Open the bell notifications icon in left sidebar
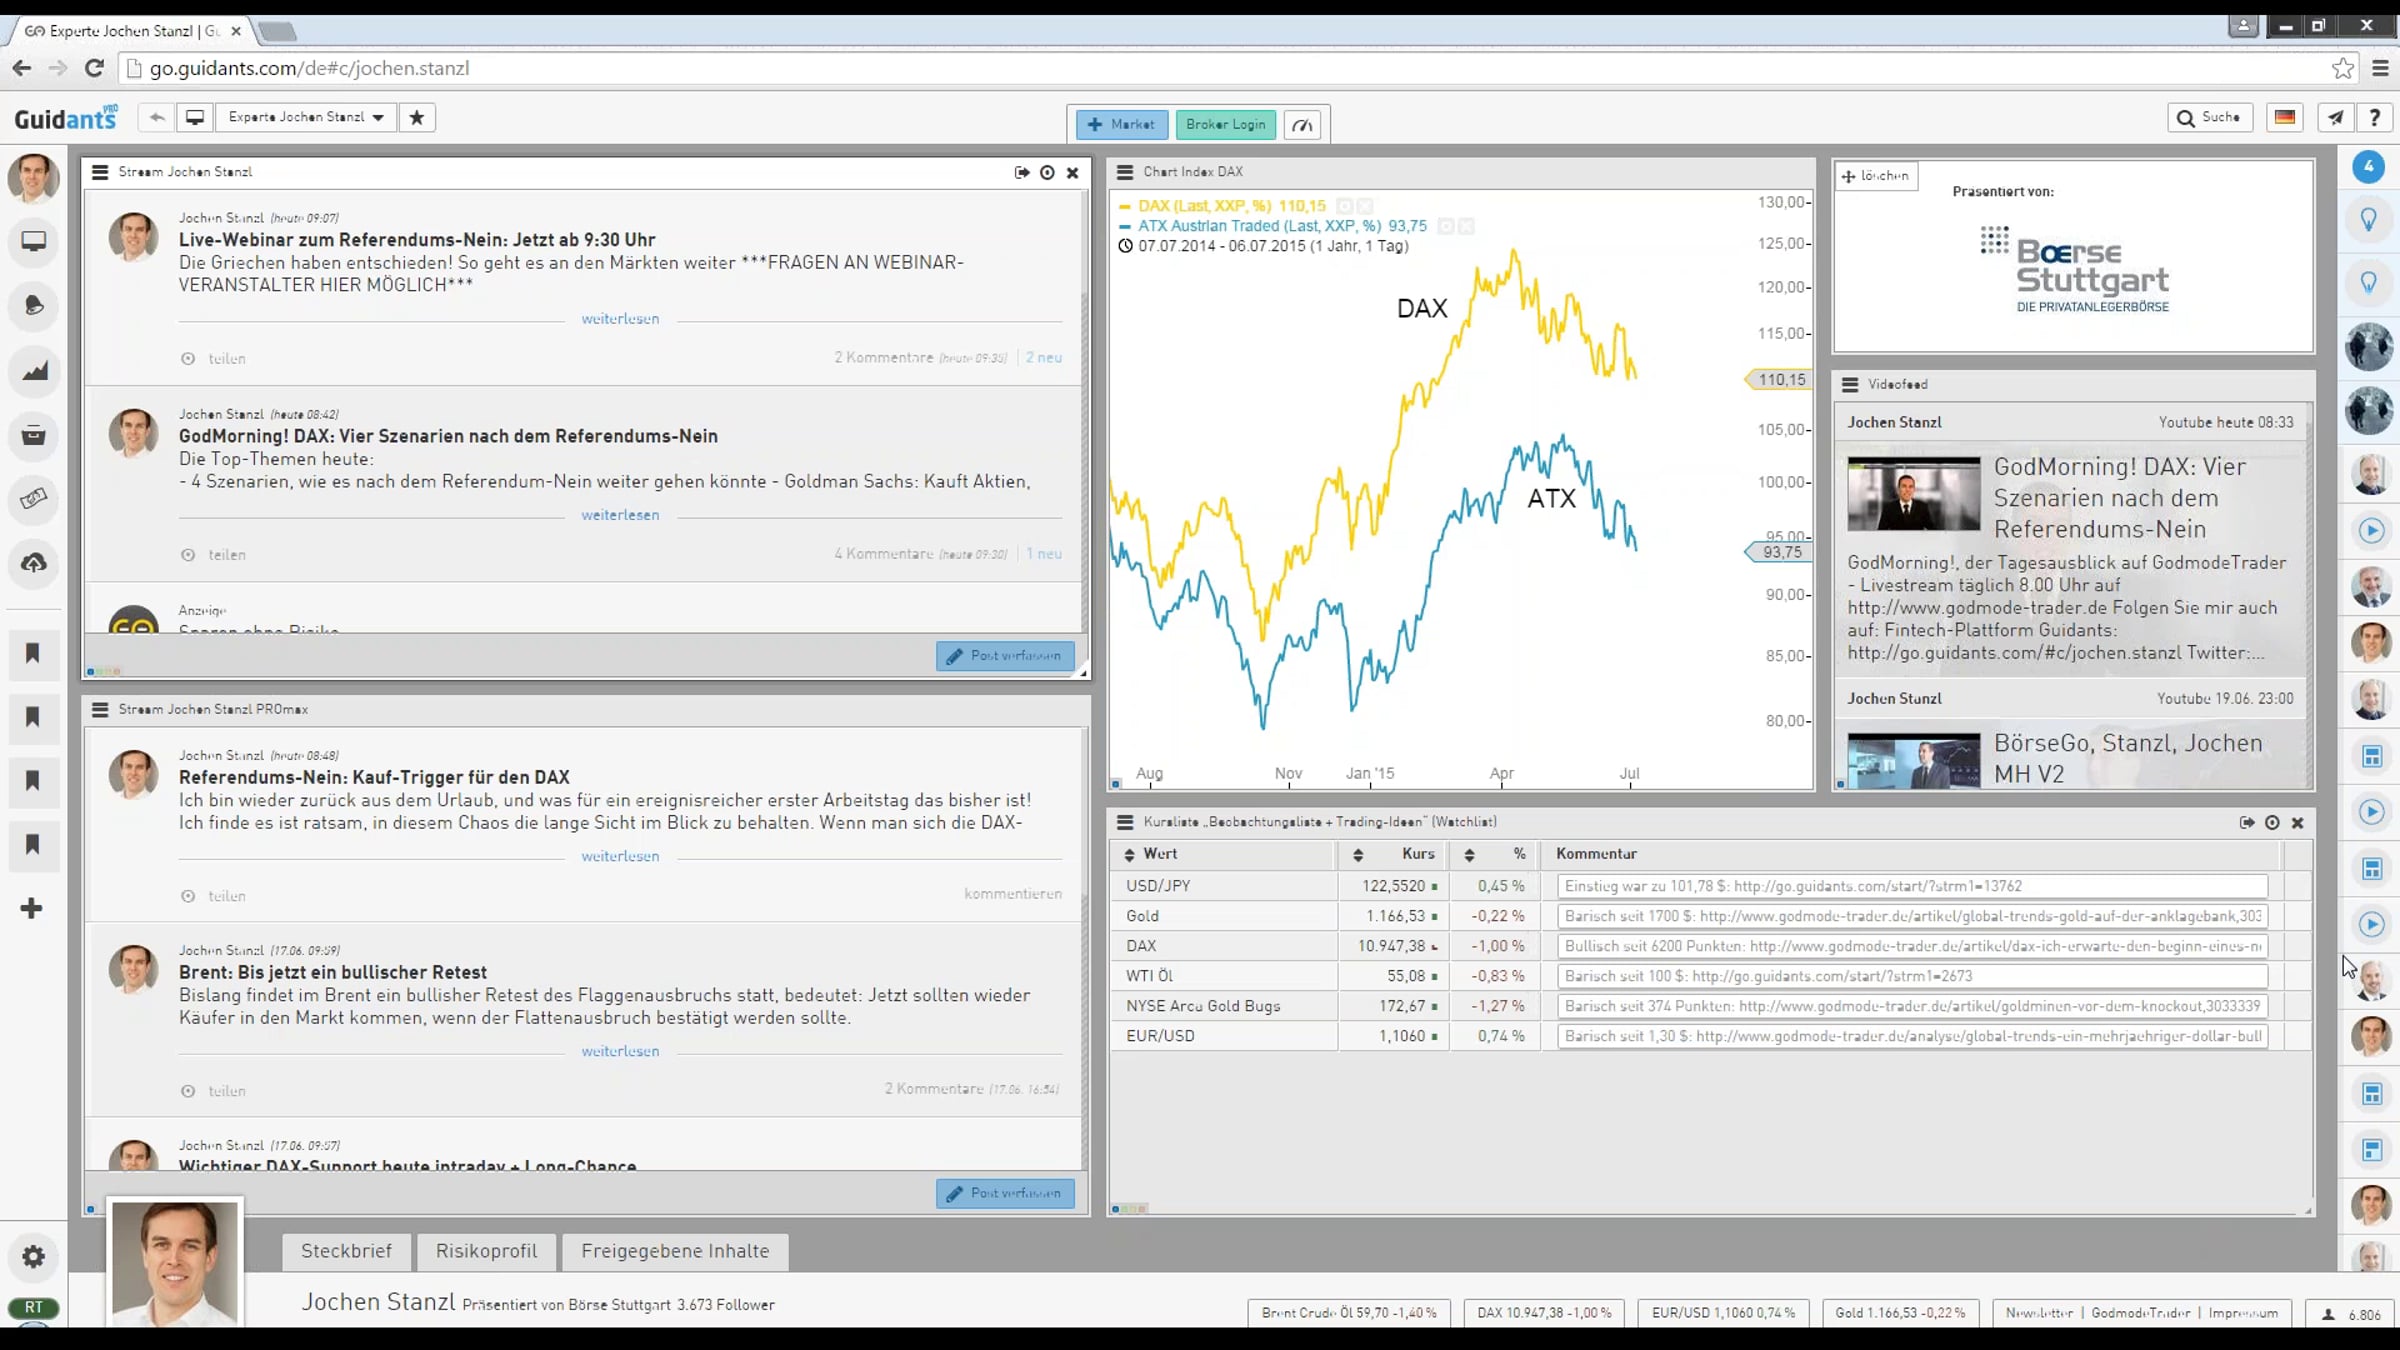The width and height of the screenshot is (2400, 1350). tap(34, 306)
